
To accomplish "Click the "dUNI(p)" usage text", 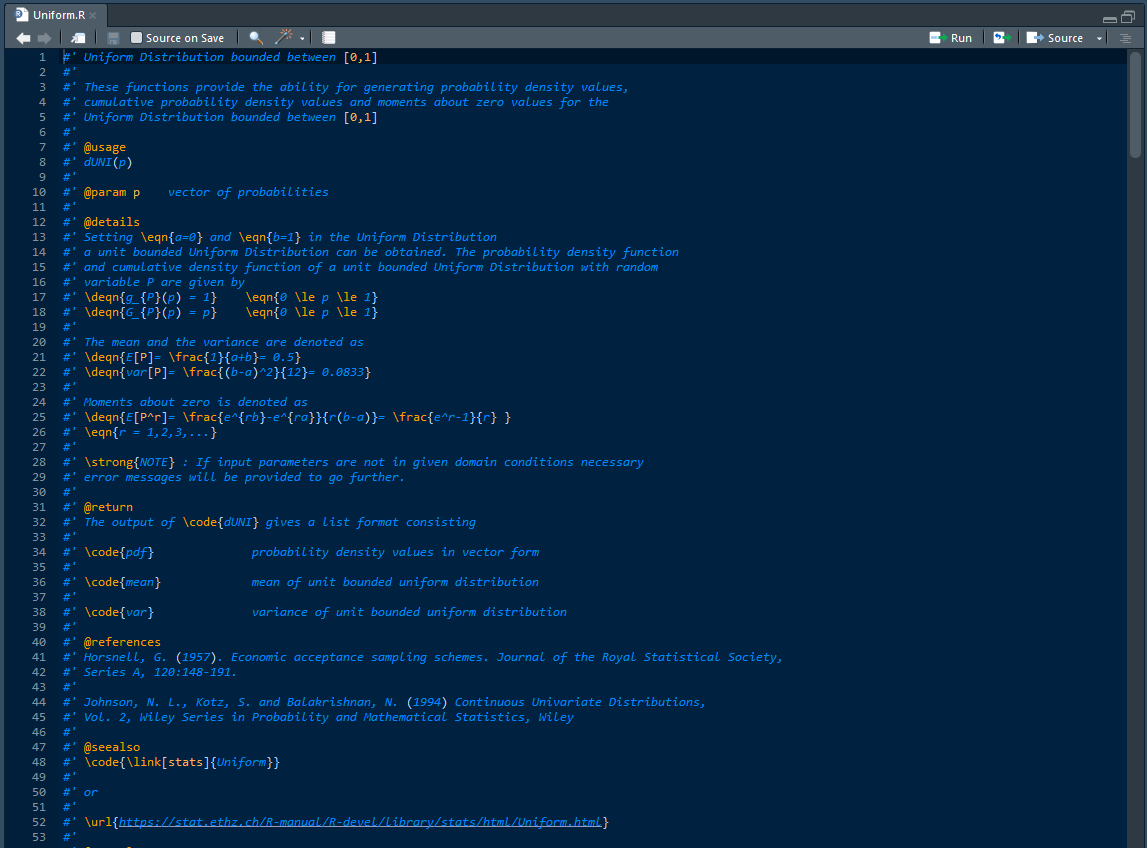I will click(x=108, y=162).
